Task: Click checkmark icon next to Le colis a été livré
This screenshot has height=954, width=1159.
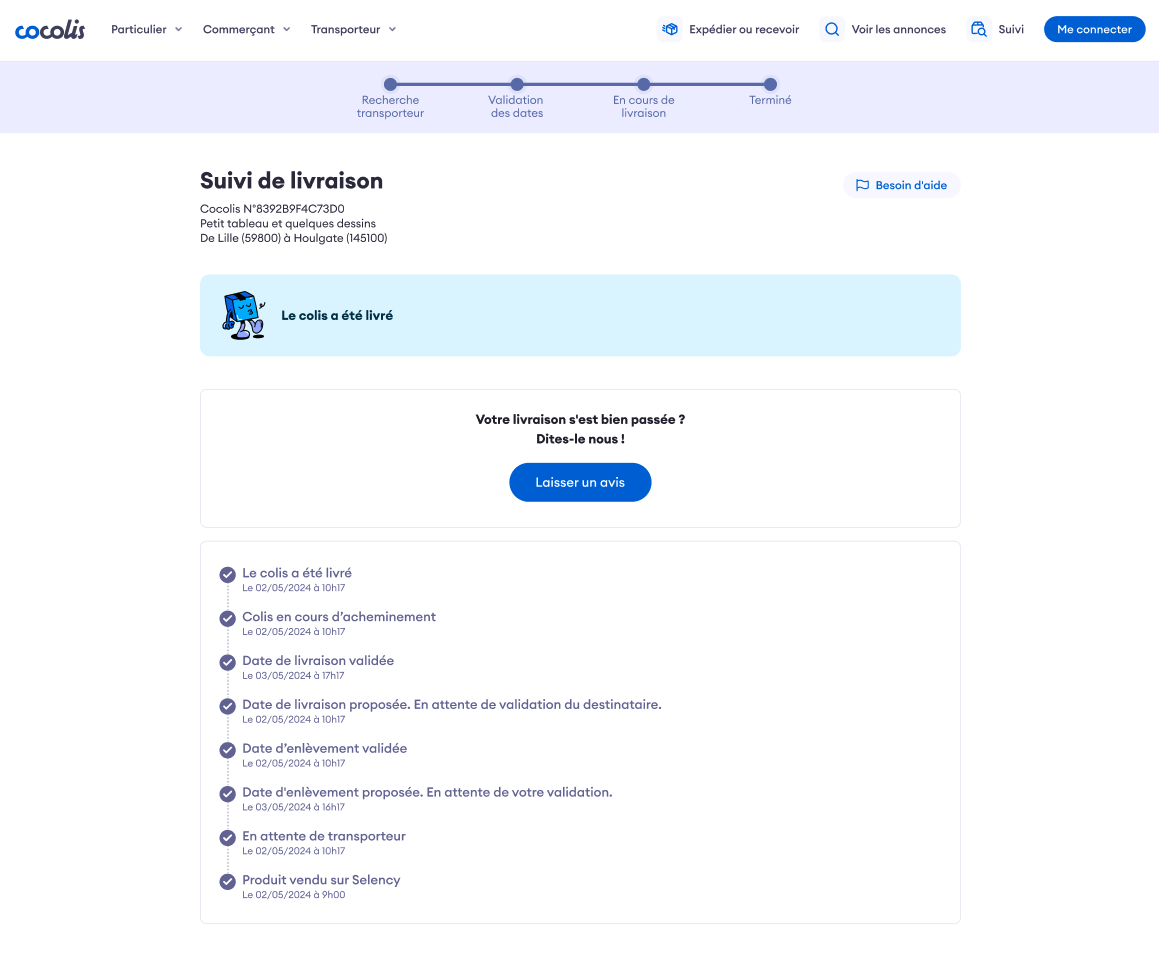Action: 228,574
